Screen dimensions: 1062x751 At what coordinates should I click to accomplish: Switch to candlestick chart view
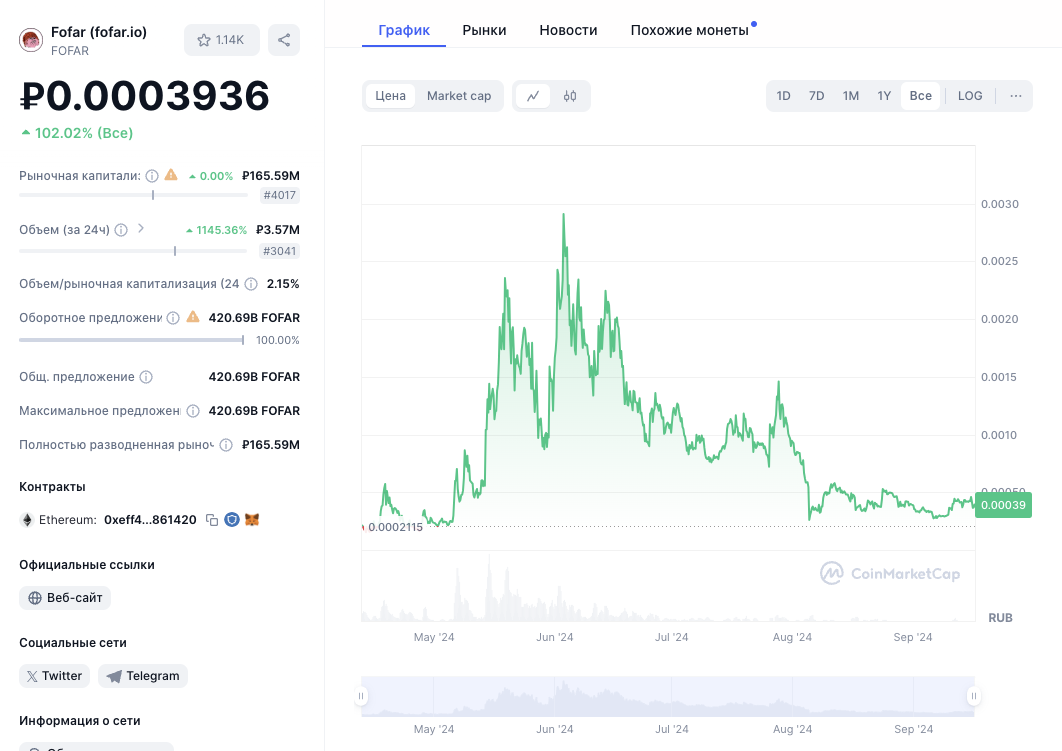(x=570, y=96)
